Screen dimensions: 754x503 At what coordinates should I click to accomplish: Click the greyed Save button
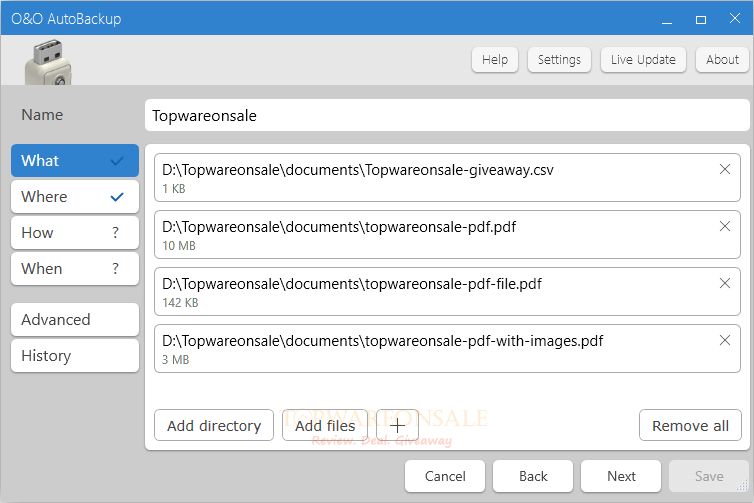[x=709, y=476]
